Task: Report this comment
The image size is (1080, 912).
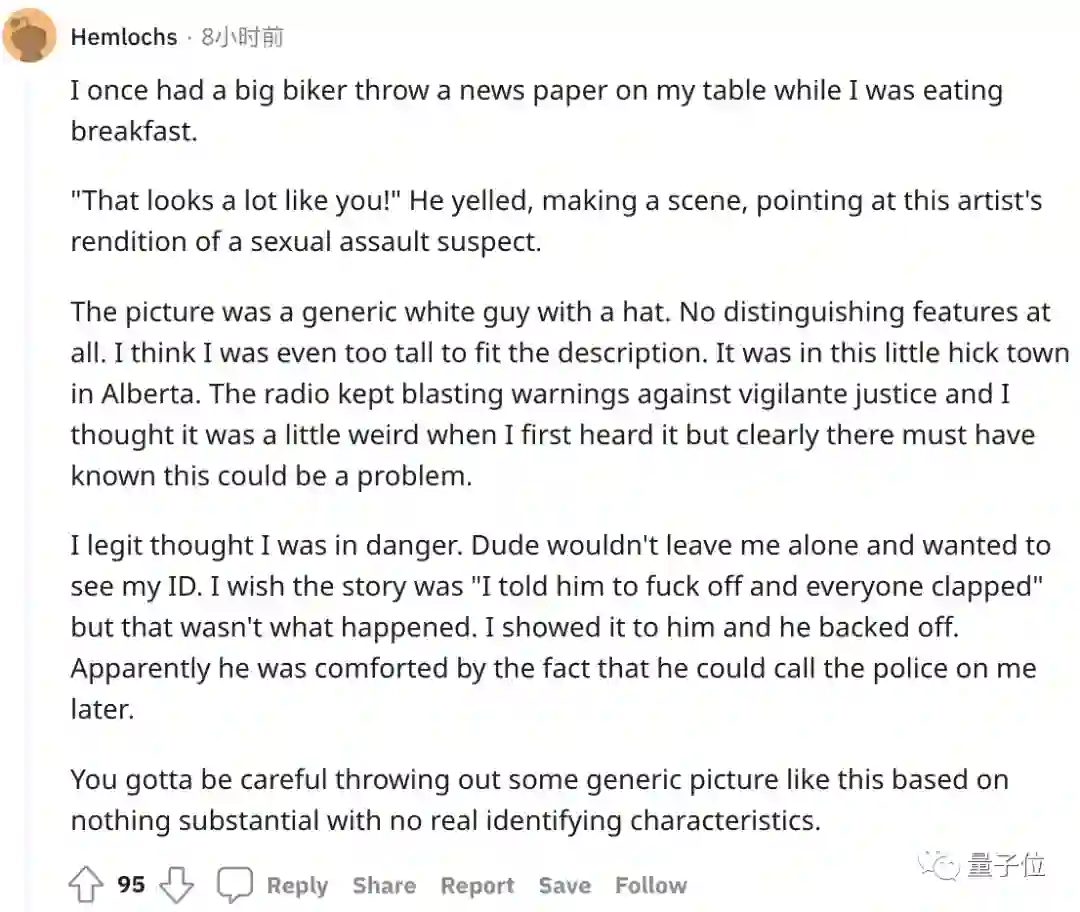Action: [x=477, y=886]
